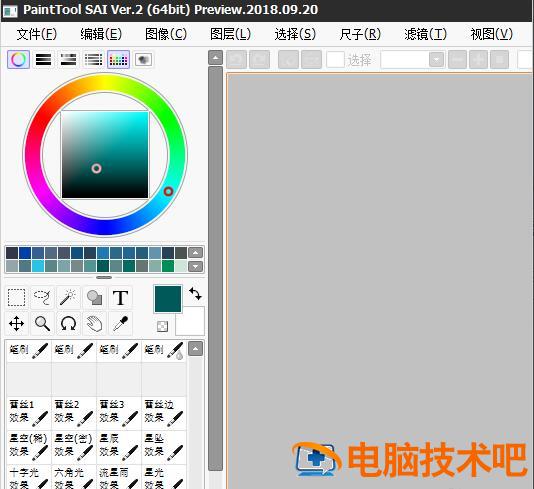
Task: Toggle the color wheel panel
Action: (x=18, y=60)
